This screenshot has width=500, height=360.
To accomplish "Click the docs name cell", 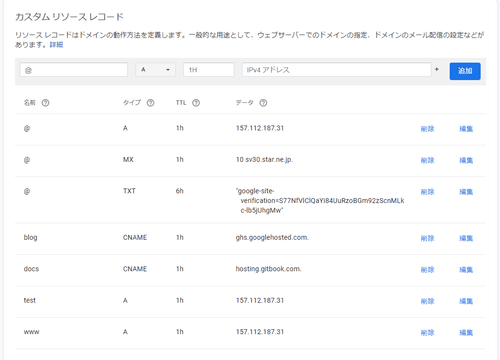I will pos(31,269).
